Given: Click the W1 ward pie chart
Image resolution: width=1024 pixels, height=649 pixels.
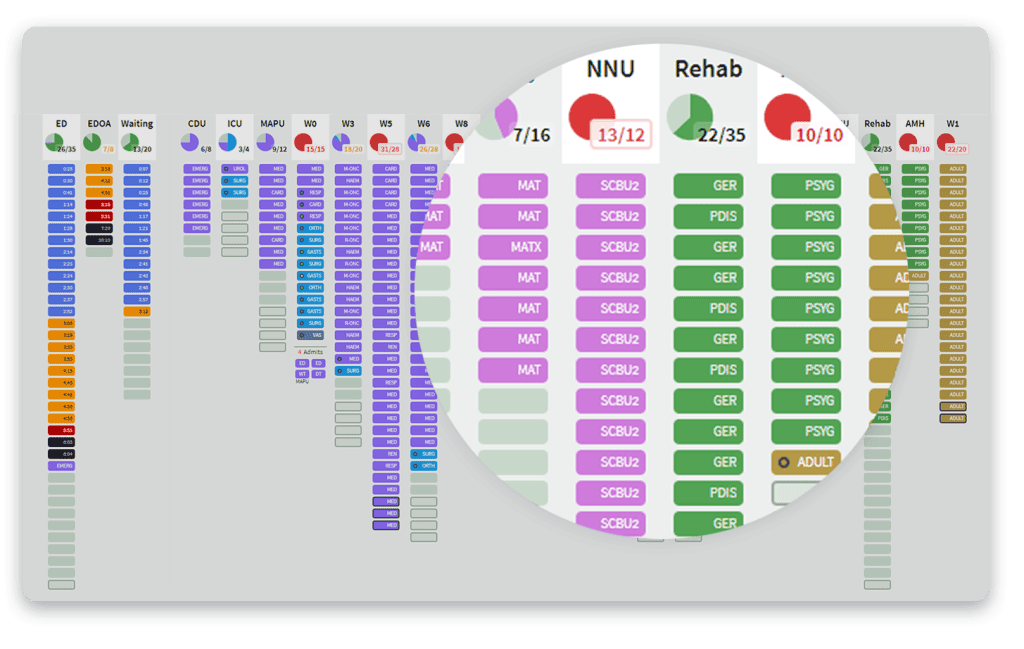Looking at the screenshot, I should pyautogui.click(x=945, y=143).
